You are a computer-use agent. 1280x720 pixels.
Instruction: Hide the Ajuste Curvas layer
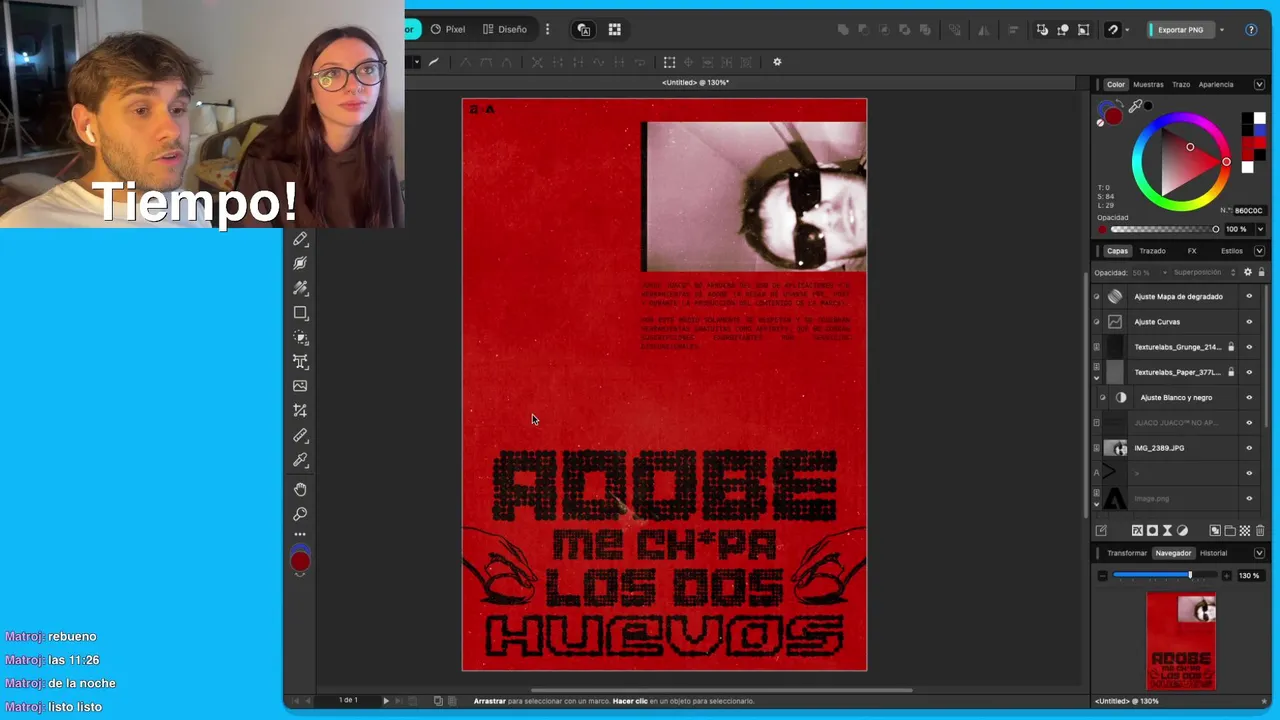[x=1249, y=322]
